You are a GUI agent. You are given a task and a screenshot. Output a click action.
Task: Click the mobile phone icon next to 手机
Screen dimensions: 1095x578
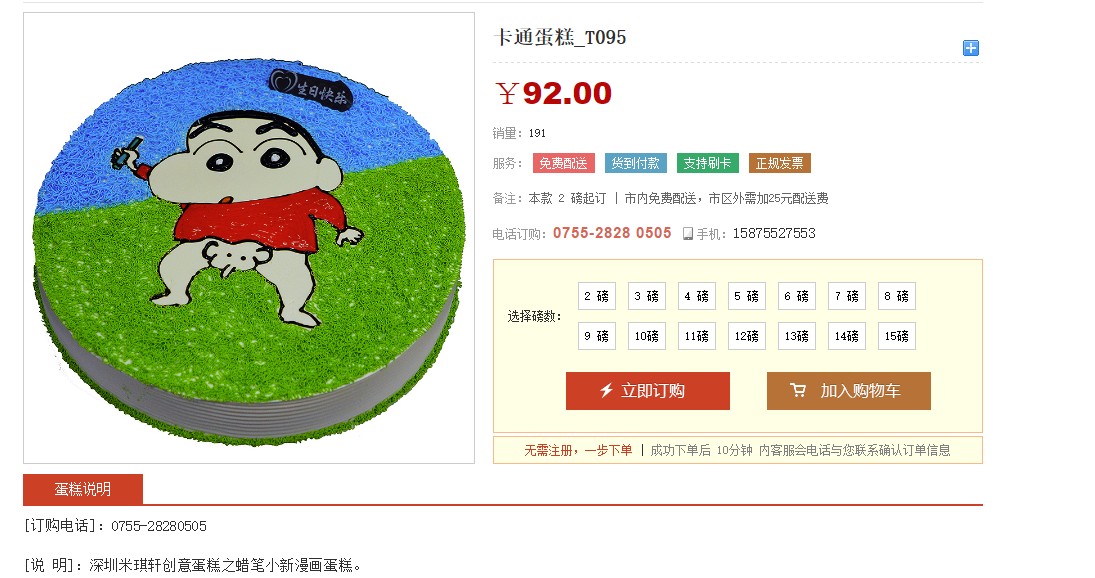(x=688, y=234)
